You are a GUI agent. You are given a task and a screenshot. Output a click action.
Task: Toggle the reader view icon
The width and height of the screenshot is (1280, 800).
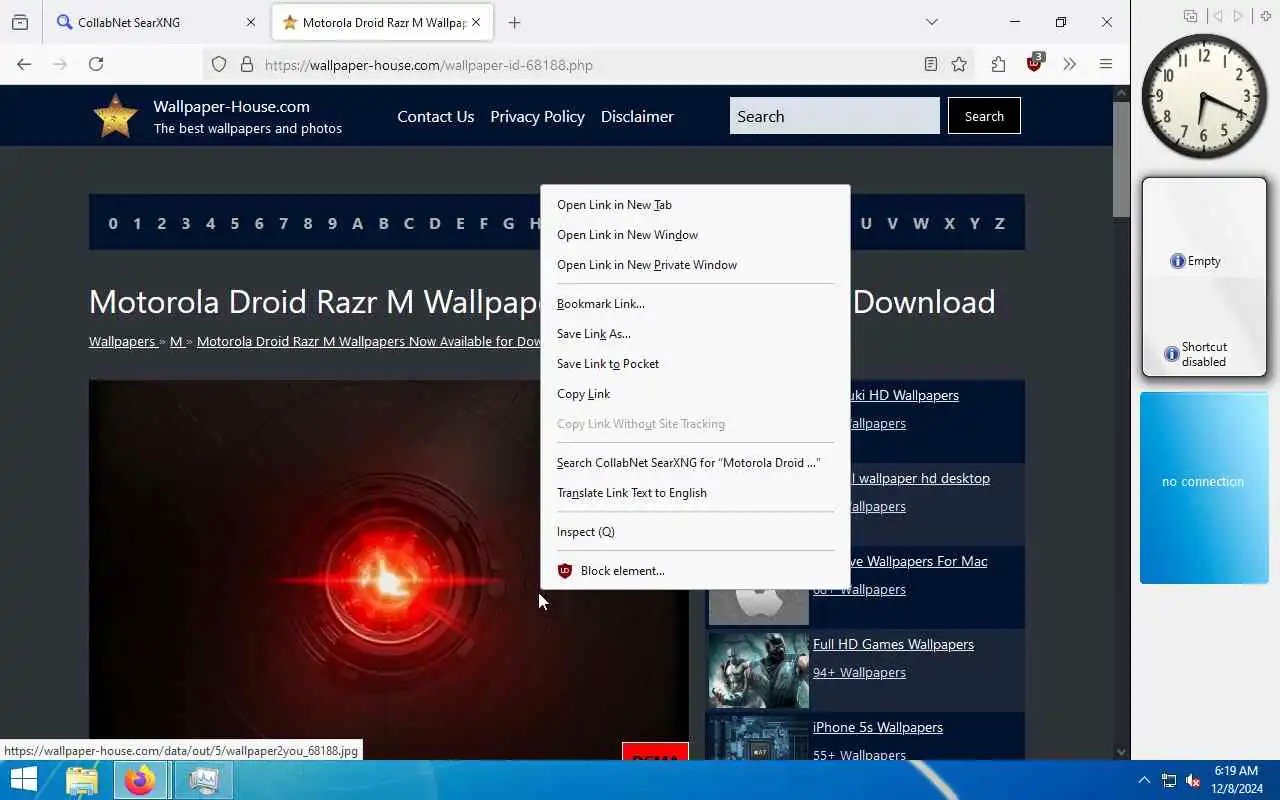(931, 64)
